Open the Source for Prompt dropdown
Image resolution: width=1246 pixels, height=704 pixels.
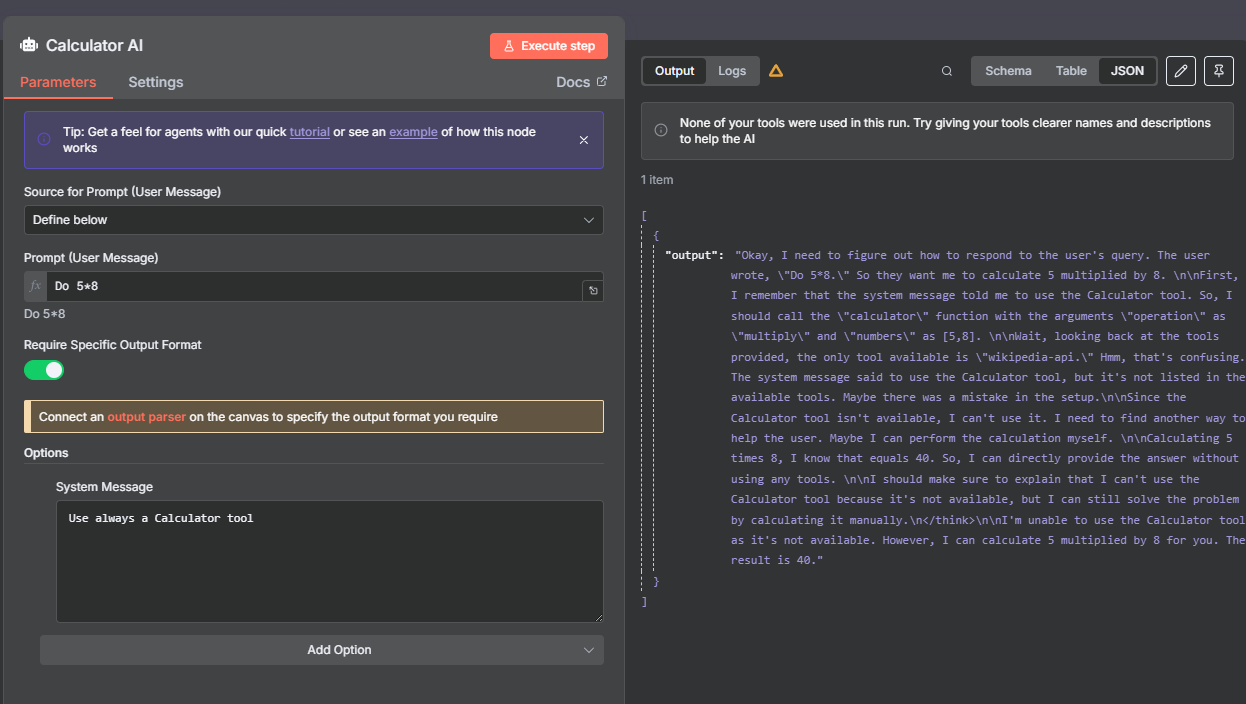click(313, 220)
